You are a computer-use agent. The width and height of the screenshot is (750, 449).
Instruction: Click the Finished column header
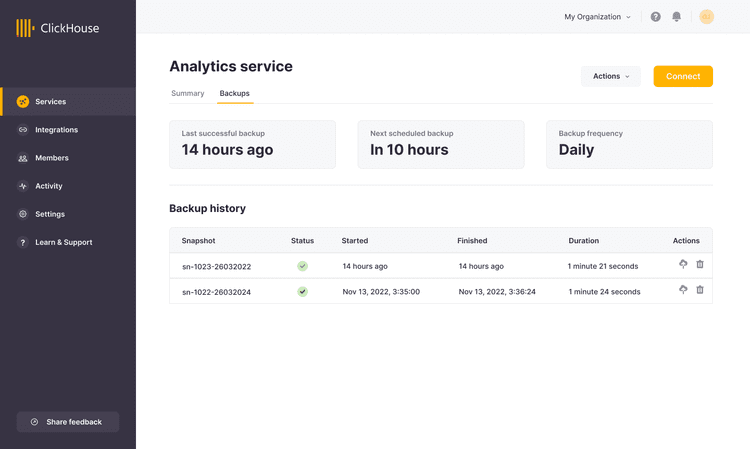click(472, 241)
